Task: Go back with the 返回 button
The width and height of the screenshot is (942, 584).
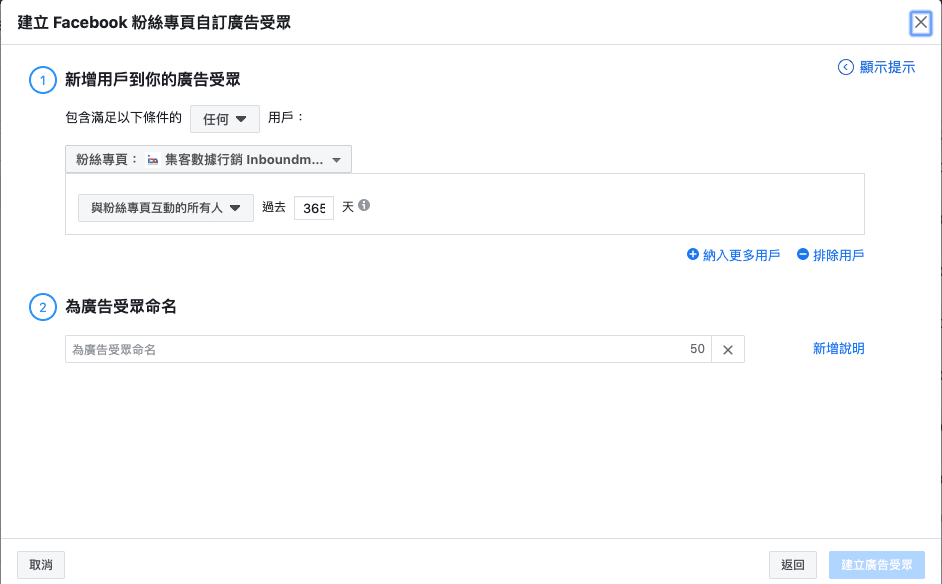Action: coord(792,565)
